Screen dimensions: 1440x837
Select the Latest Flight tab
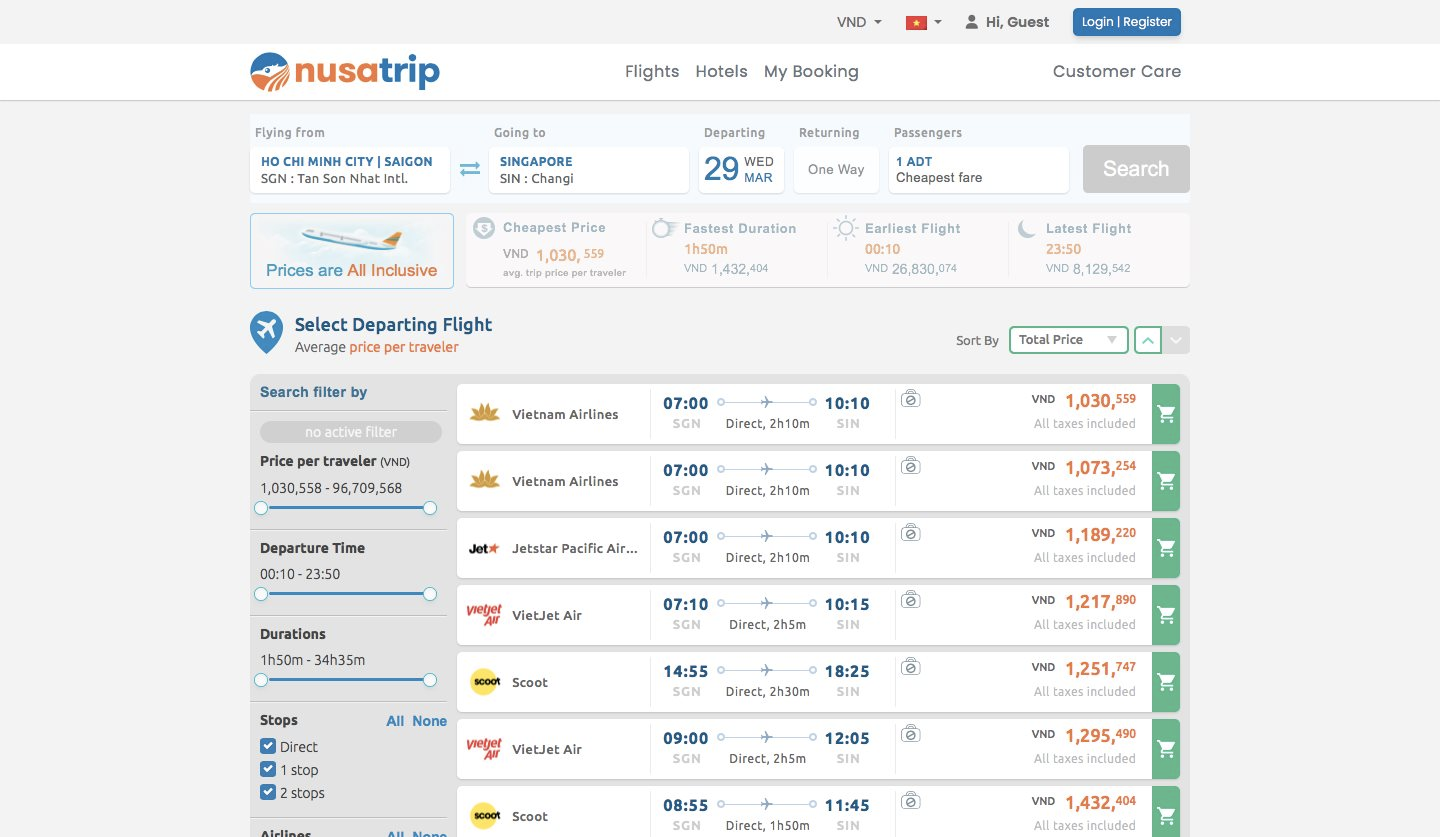[1099, 250]
